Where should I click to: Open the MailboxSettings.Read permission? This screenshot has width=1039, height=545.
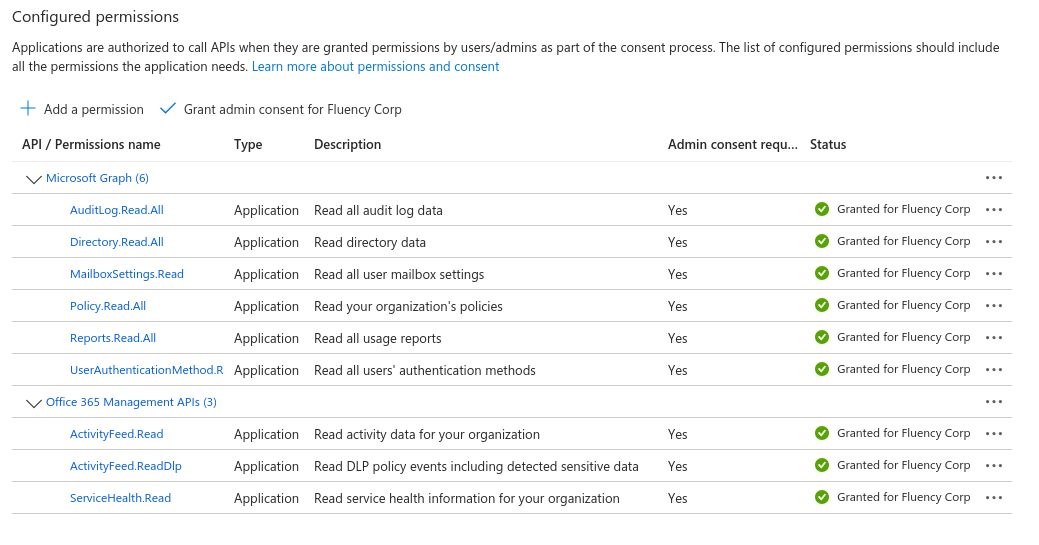(127, 274)
